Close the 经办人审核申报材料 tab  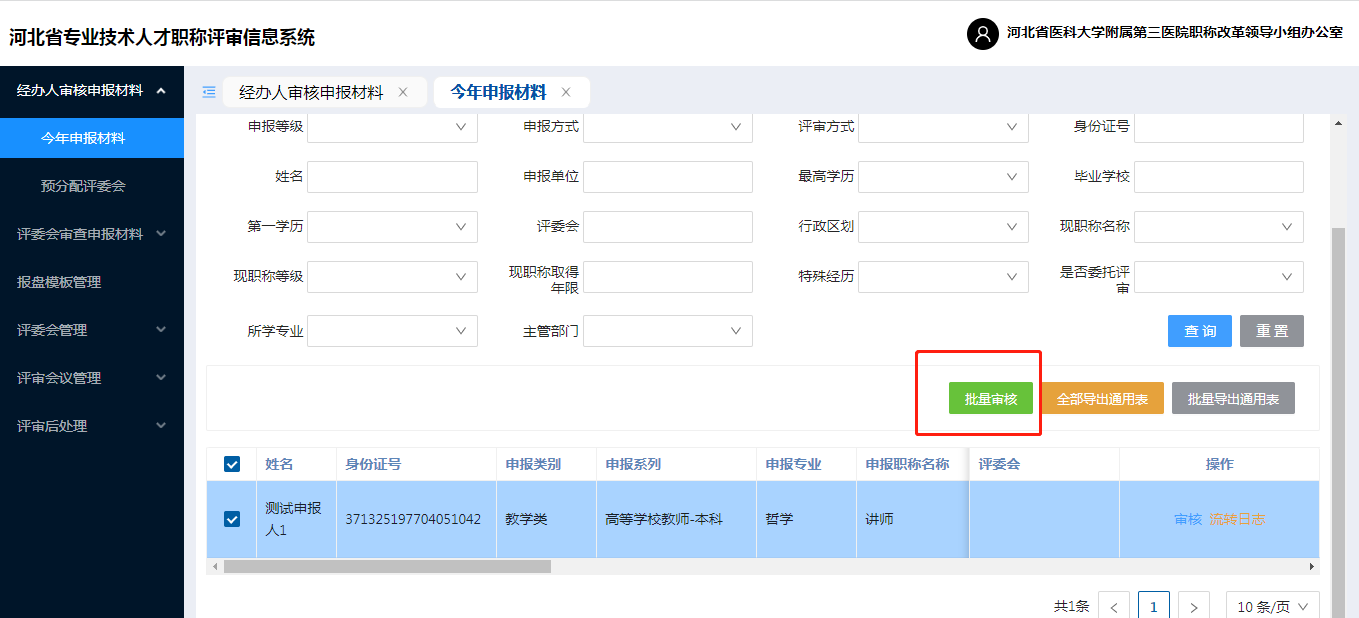(x=403, y=92)
